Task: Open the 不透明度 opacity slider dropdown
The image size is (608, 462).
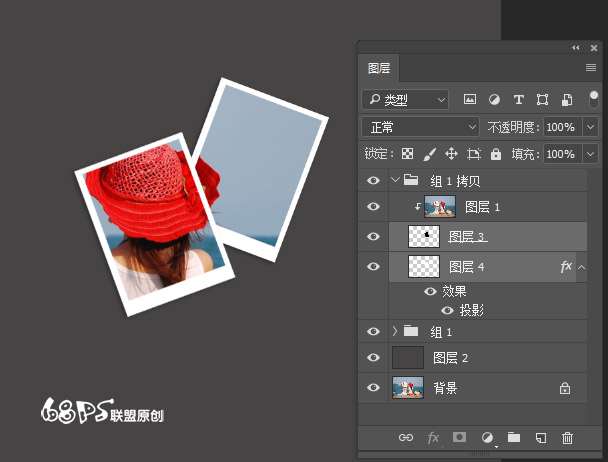Action: 589,127
